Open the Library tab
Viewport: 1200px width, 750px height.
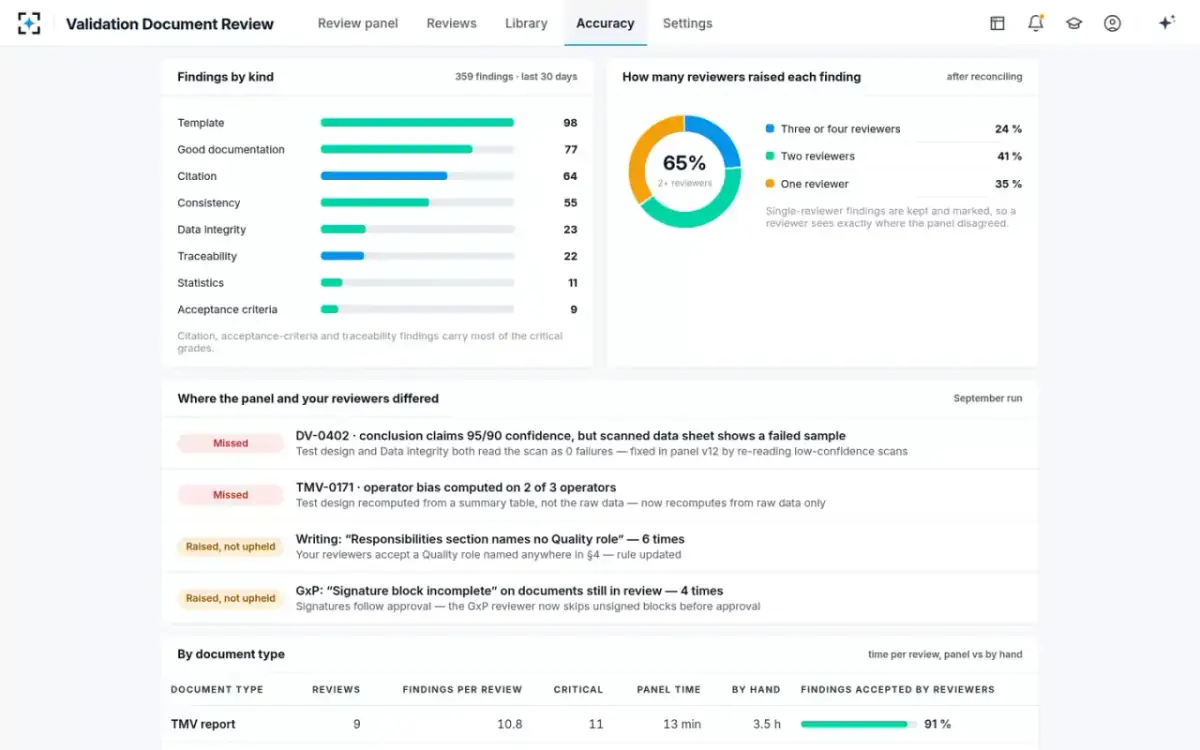[x=526, y=23]
